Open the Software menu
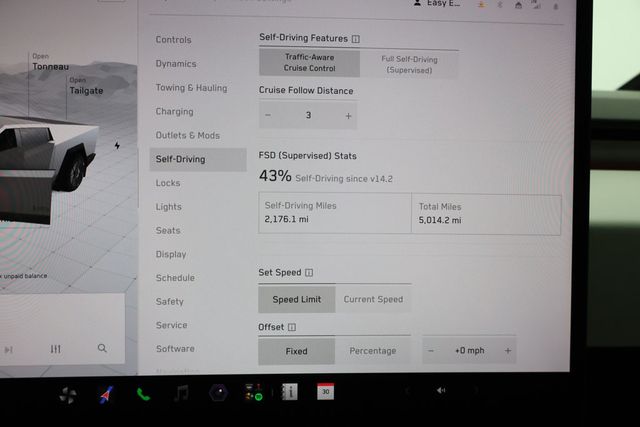Viewport: 640px width, 427px height. (175, 349)
